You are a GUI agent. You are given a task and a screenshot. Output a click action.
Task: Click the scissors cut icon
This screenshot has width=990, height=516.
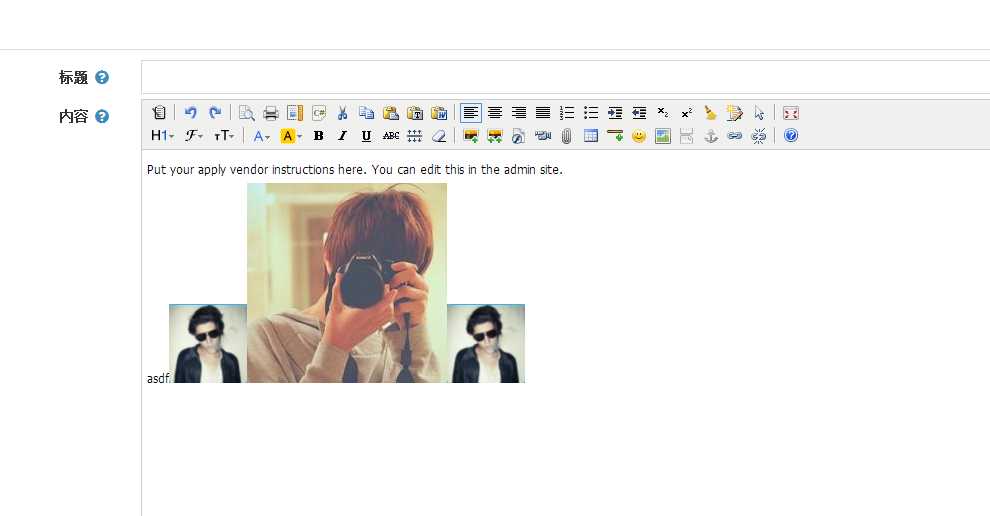342,113
